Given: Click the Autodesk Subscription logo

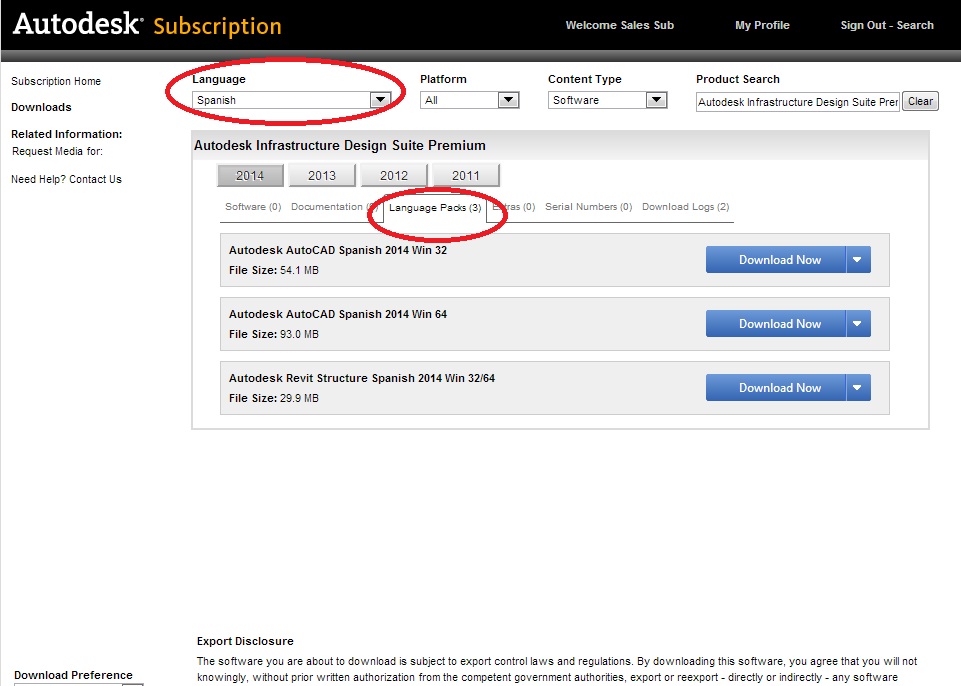Looking at the screenshot, I should point(147,25).
